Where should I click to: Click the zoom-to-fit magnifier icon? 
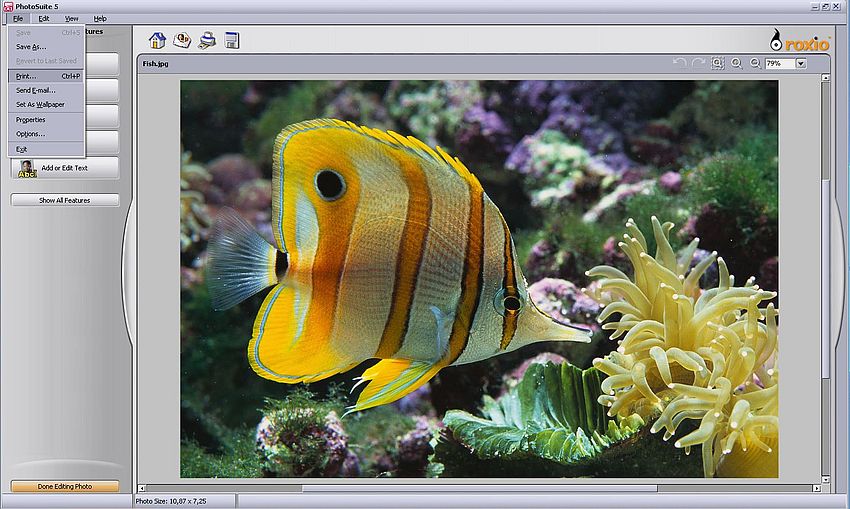pyautogui.click(x=717, y=63)
